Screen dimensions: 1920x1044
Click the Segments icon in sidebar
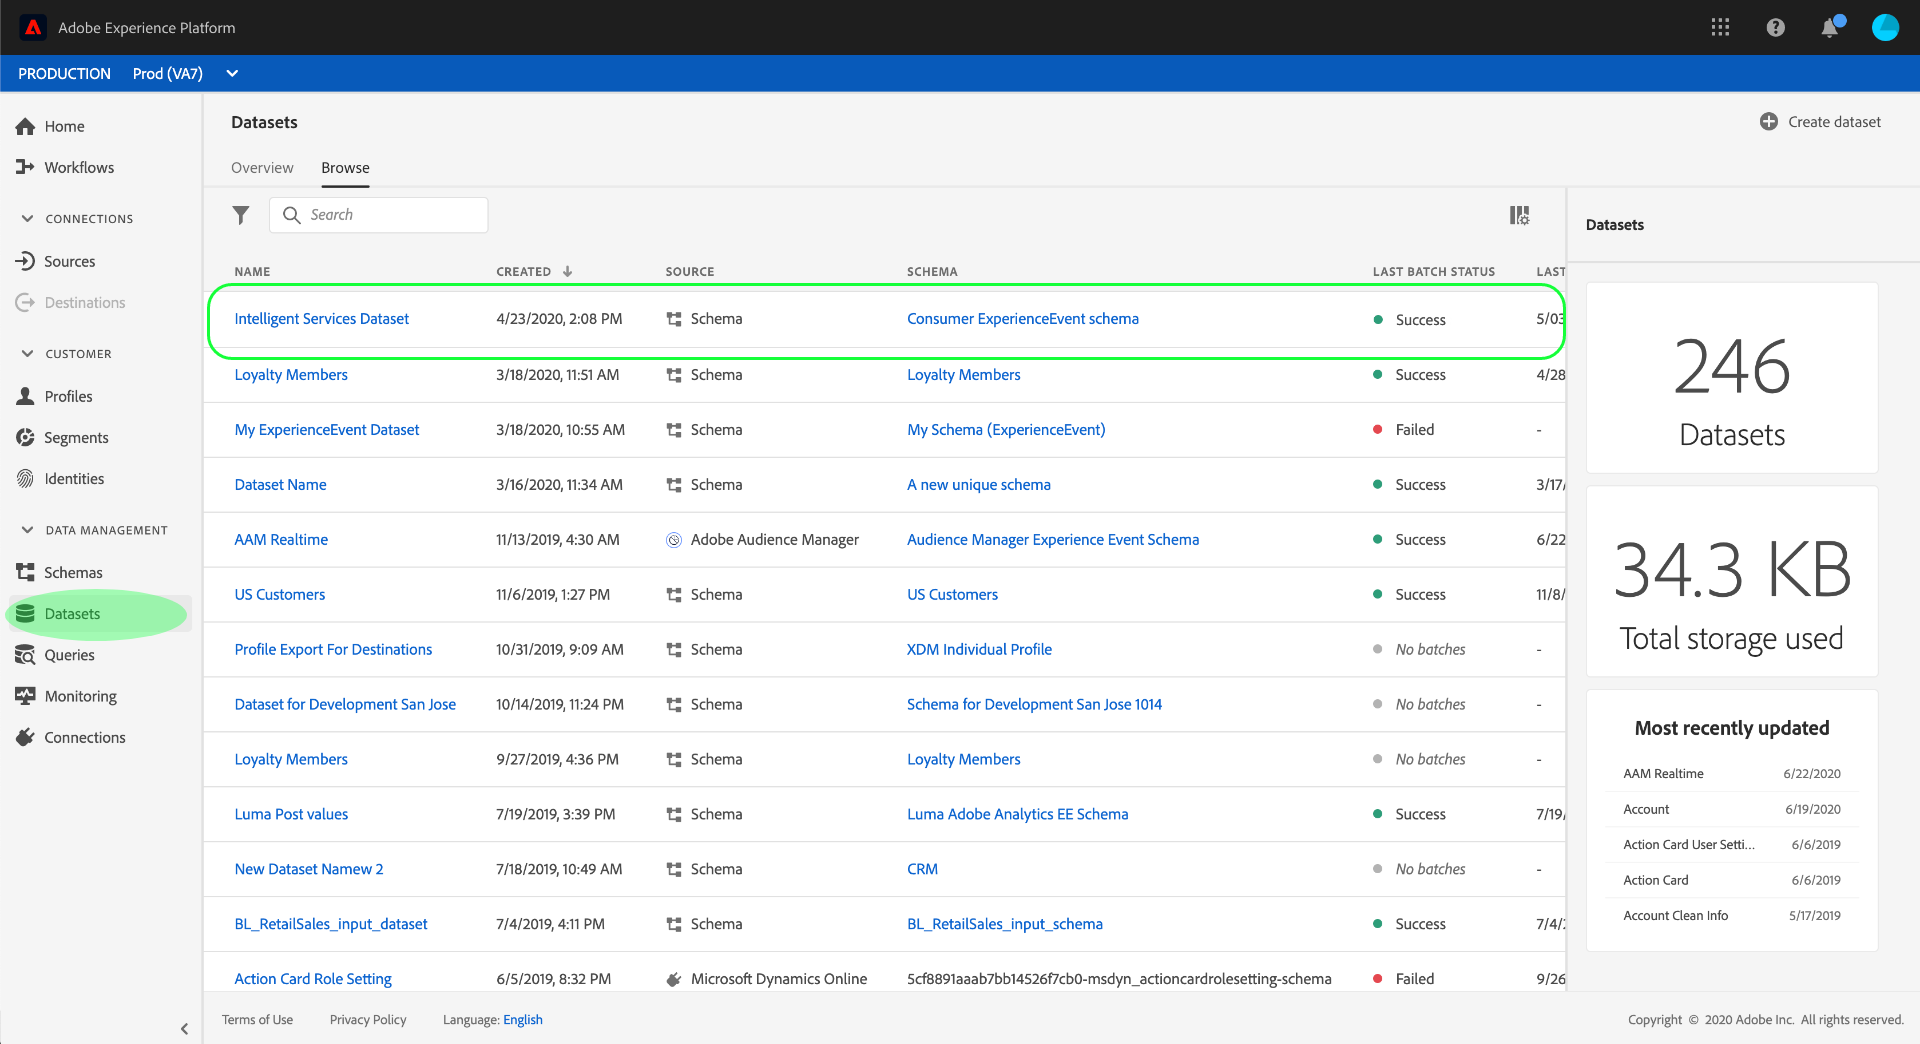point(25,437)
